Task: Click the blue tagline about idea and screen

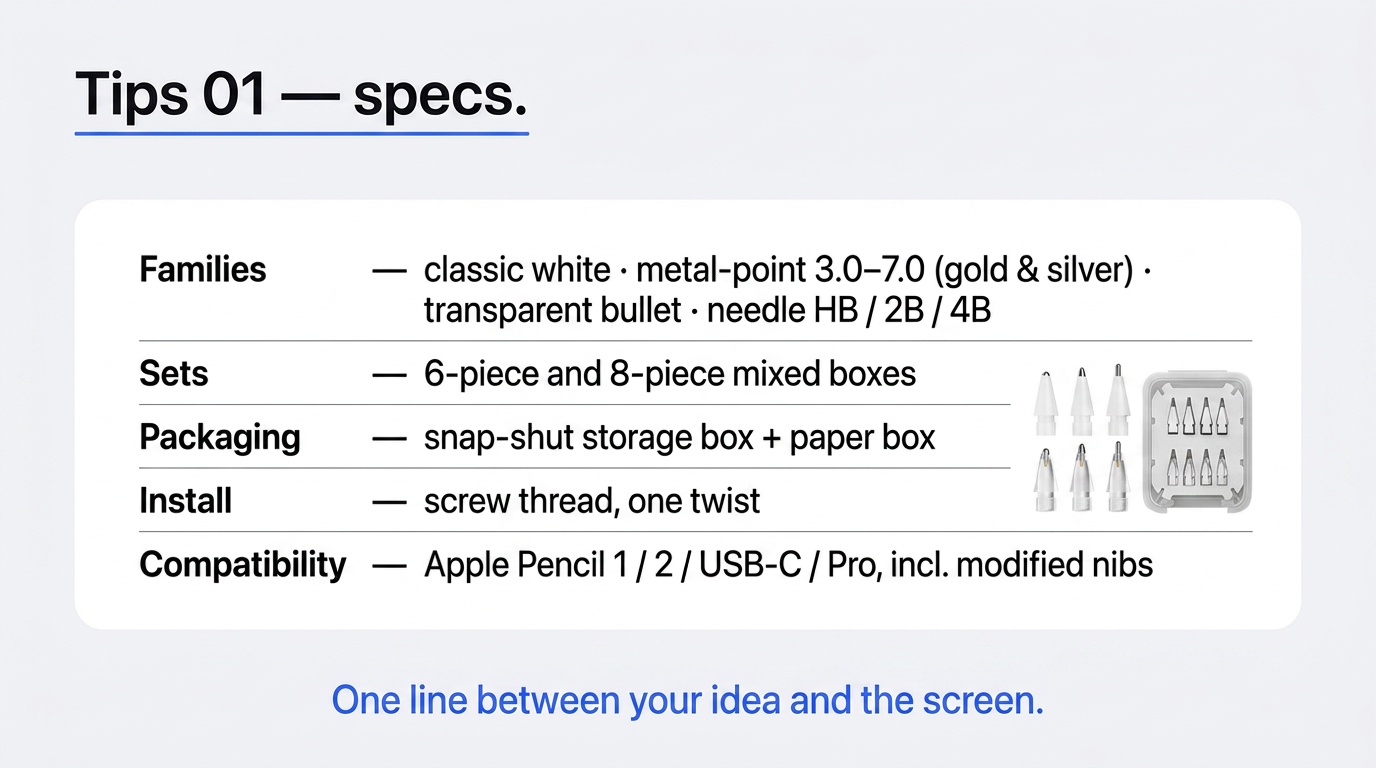Action: (x=687, y=700)
